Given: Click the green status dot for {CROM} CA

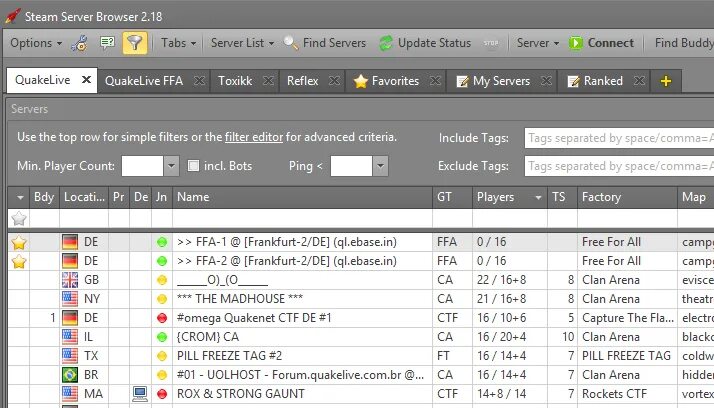Looking at the screenshot, I should tap(162, 337).
